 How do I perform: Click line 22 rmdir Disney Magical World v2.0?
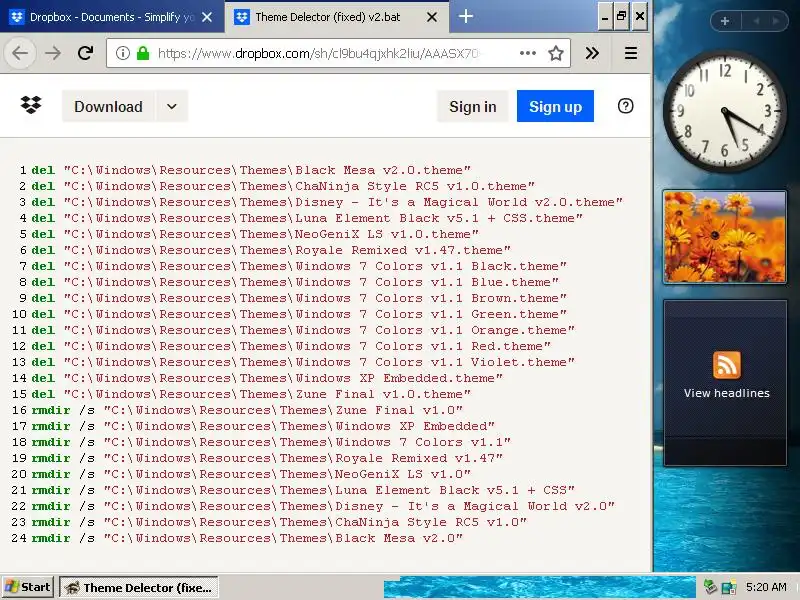click(x=323, y=506)
